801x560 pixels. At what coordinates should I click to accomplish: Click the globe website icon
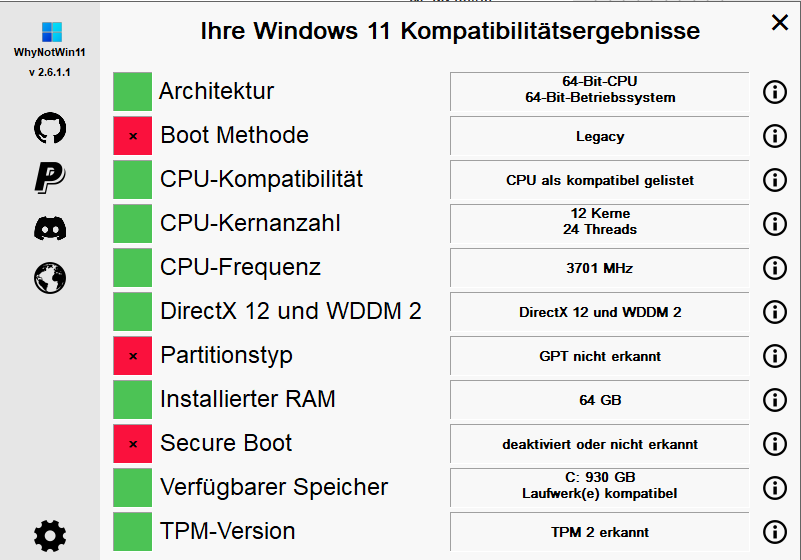pos(50,278)
